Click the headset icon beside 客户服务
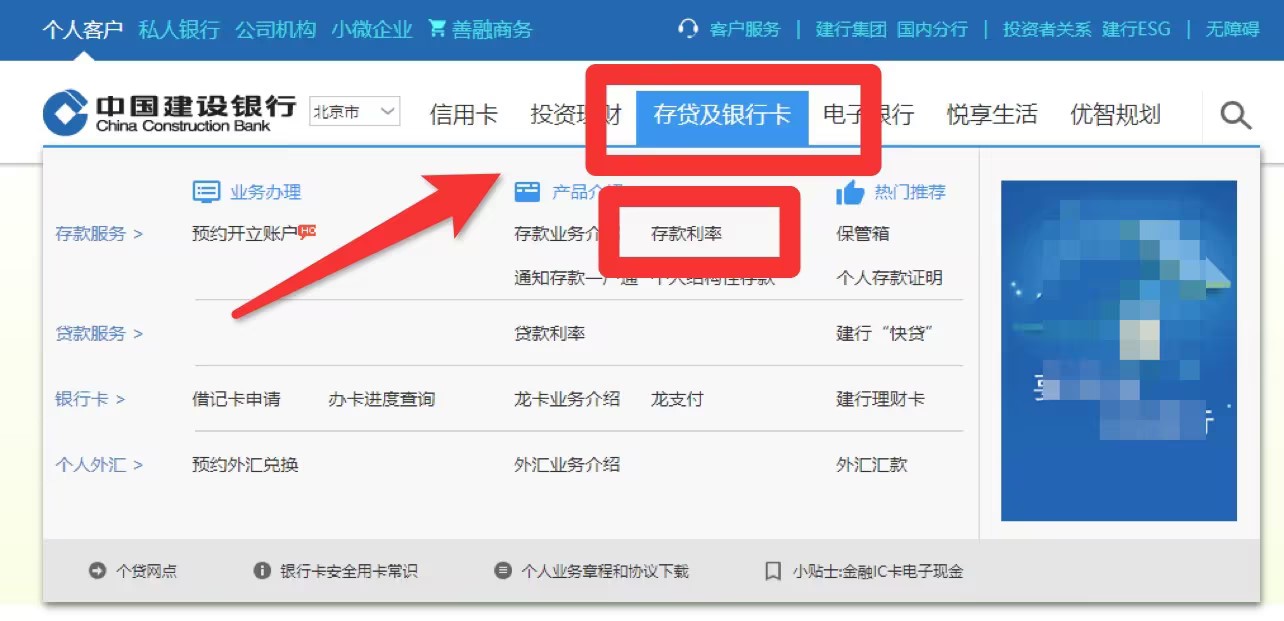The height and width of the screenshot is (621, 1284). (x=688, y=29)
